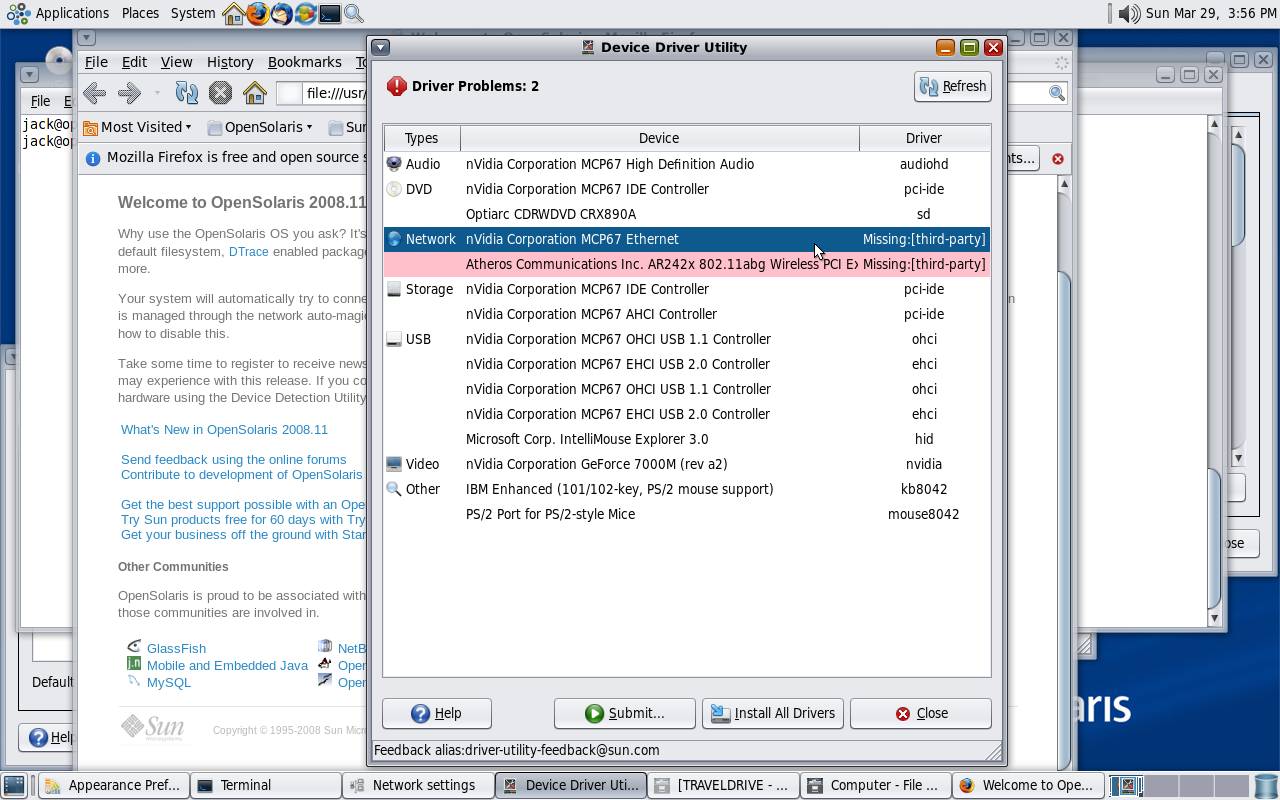Viewport: 1280px width, 800px height.
Task: Click the Submit... button
Action: pos(625,713)
